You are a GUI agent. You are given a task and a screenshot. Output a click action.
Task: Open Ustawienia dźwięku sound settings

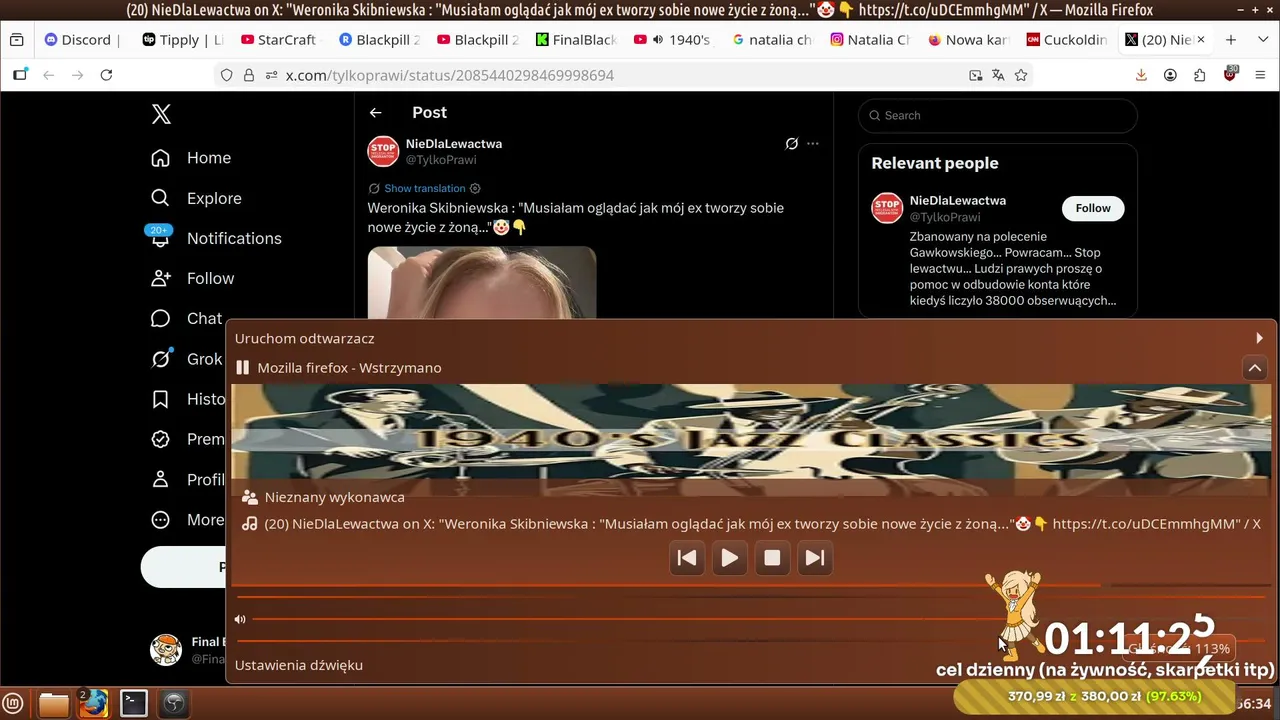pyautogui.click(x=299, y=665)
